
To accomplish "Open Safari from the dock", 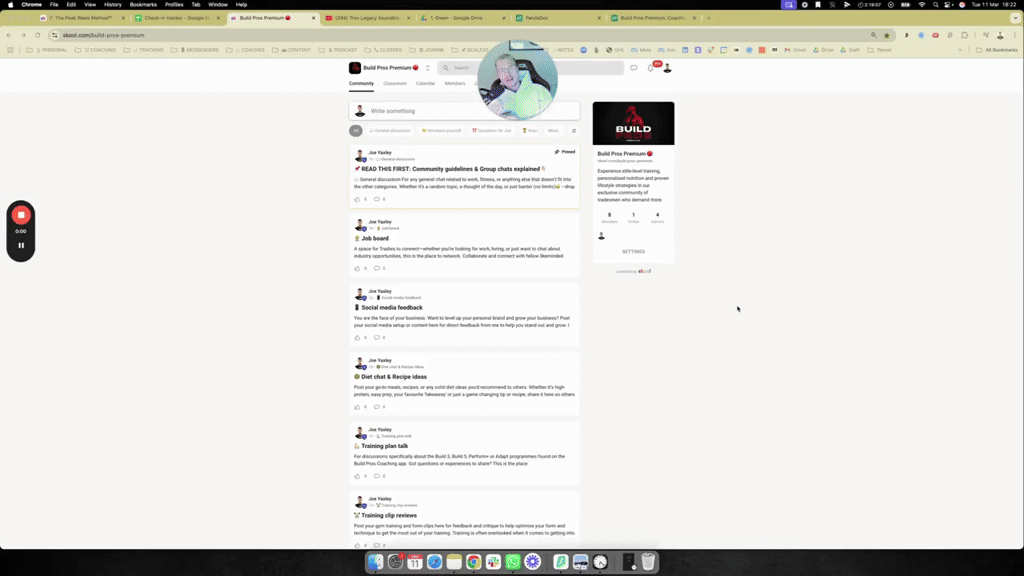I will (434, 562).
